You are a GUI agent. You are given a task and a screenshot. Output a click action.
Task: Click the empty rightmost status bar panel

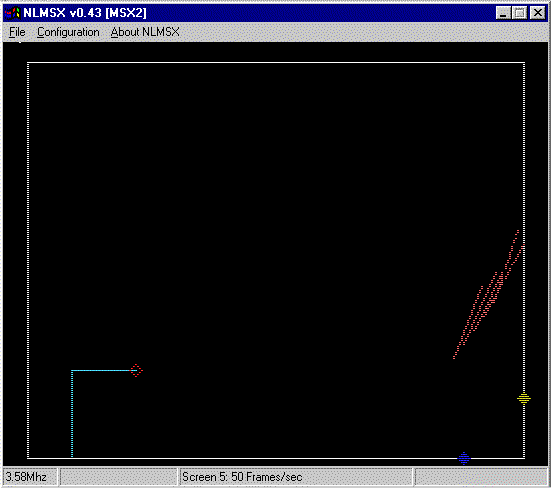click(x=481, y=477)
